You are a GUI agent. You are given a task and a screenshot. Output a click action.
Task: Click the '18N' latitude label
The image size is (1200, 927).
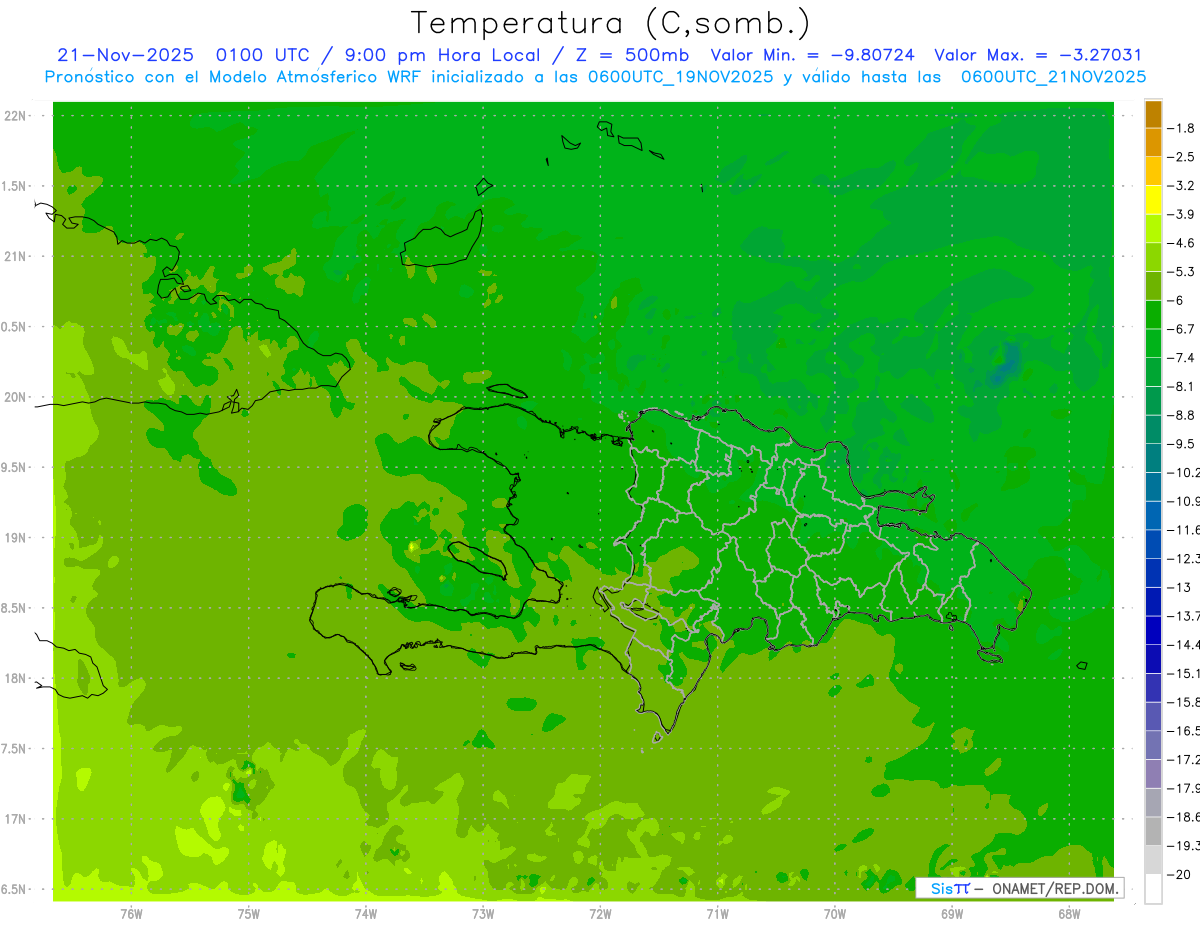pos(16,678)
